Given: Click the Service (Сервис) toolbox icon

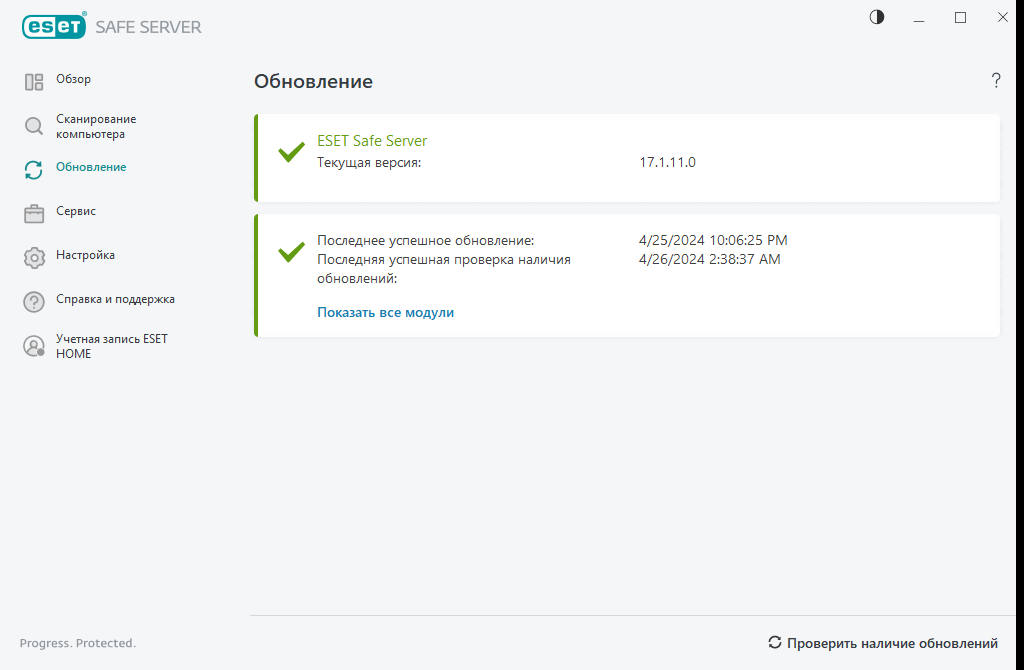Looking at the screenshot, I should [34, 213].
